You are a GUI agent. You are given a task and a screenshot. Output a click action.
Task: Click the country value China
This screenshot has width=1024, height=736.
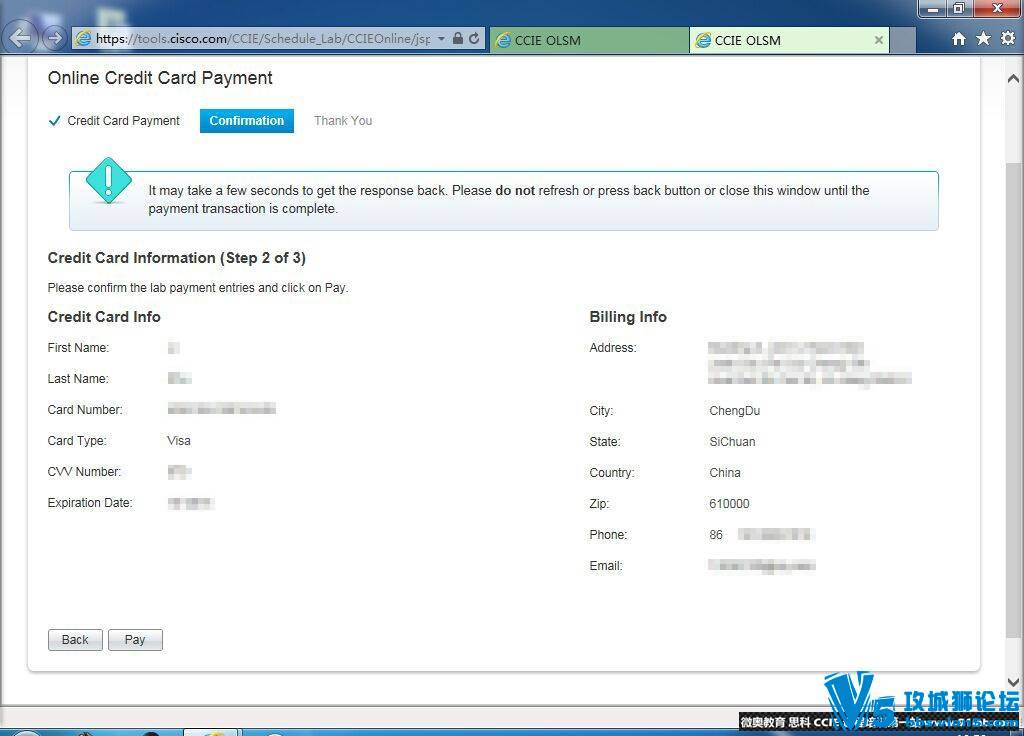point(725,473)
